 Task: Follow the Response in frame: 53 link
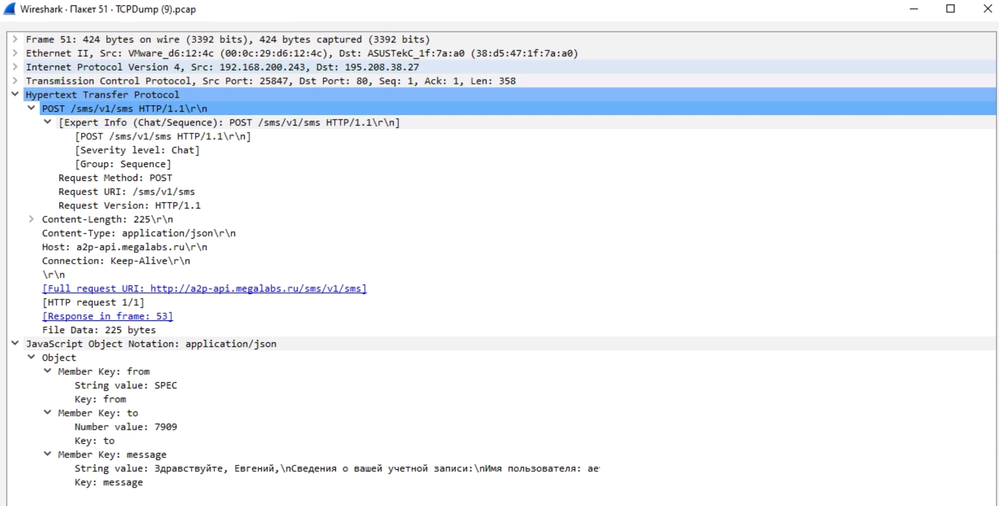[108, 316]
